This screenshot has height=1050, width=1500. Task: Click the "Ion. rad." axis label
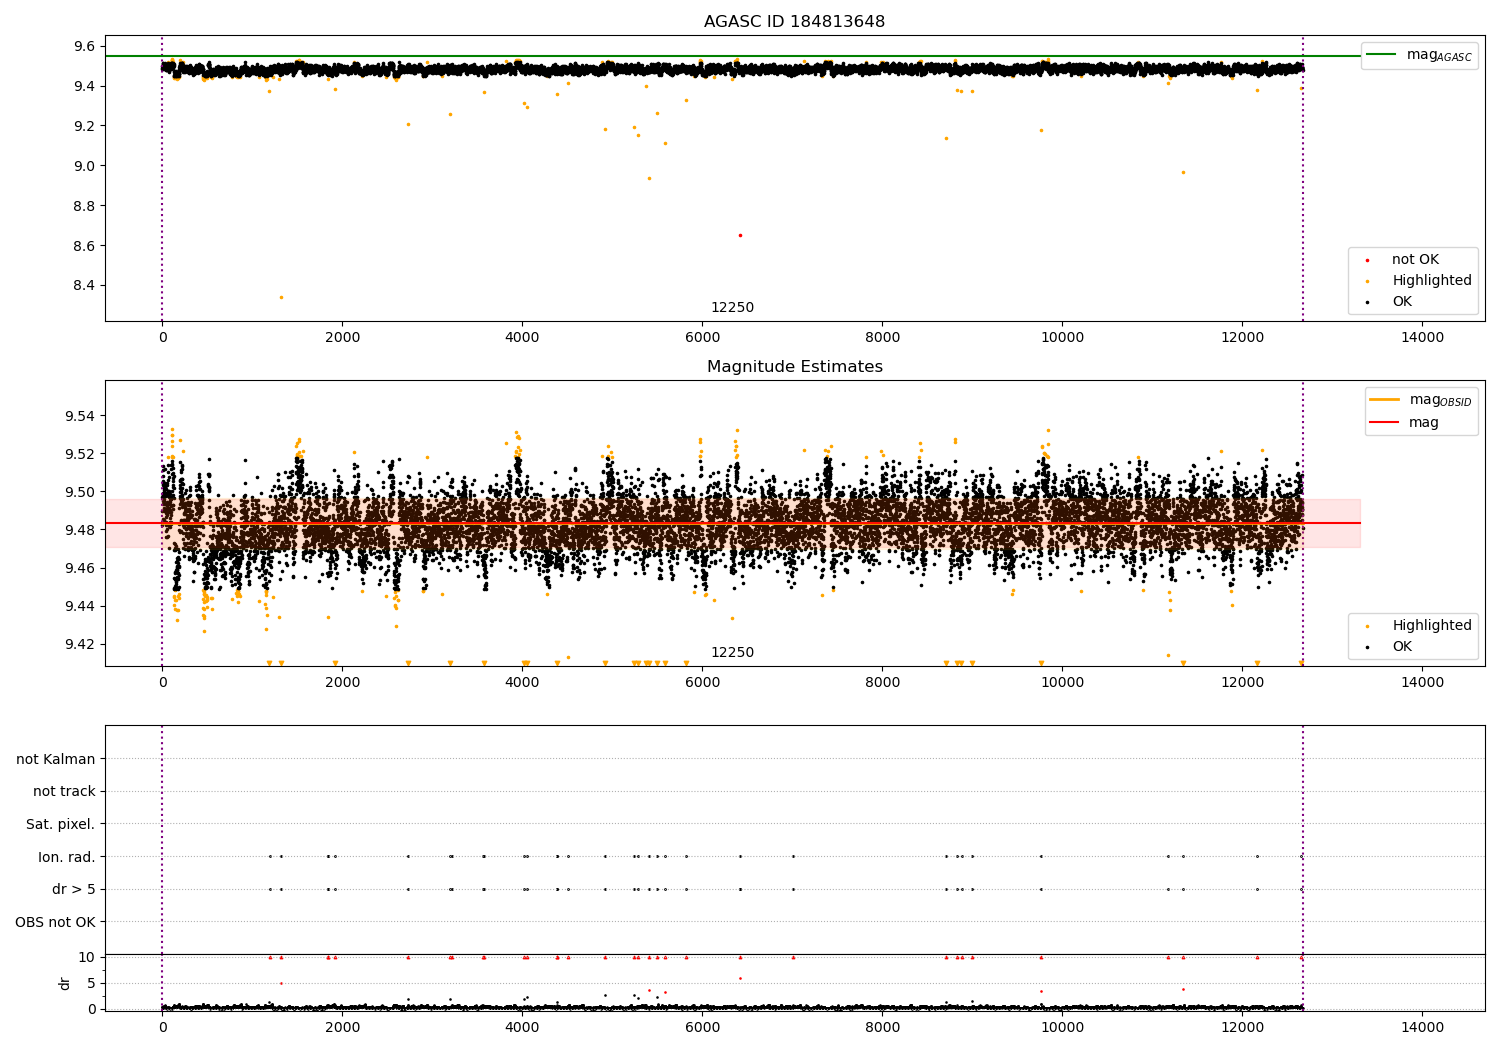[x=67, y=857]
